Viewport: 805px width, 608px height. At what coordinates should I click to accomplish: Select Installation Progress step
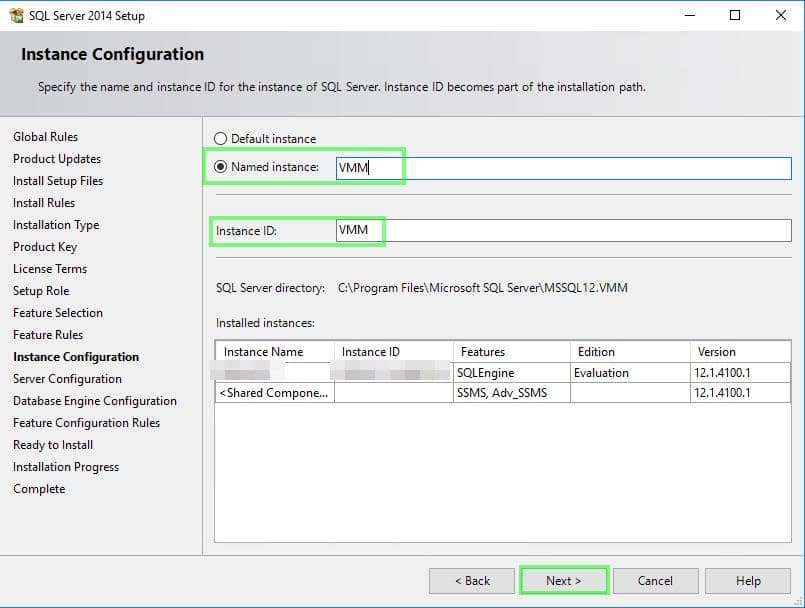pos(66,467)
